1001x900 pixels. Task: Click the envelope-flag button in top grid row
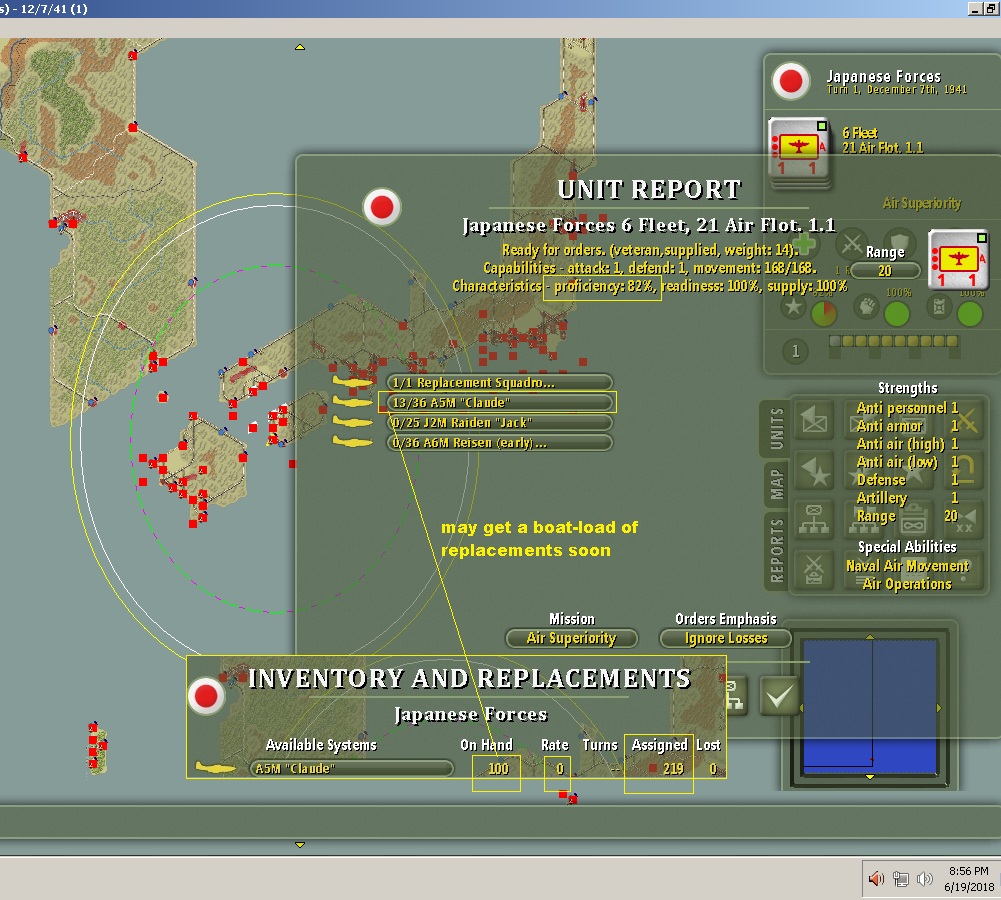(x=814, y=421)
